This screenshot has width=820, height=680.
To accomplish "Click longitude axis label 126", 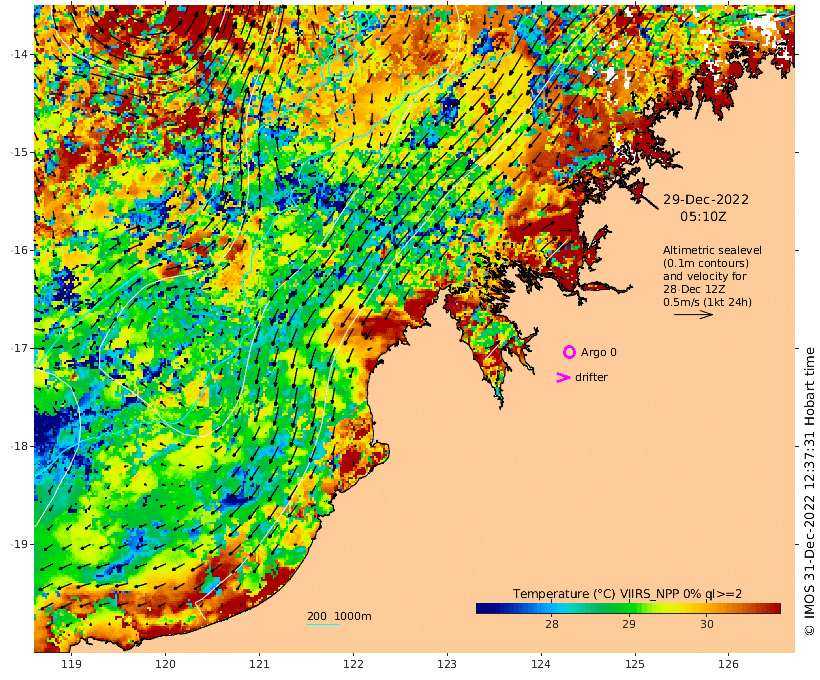I will (728, 664).
